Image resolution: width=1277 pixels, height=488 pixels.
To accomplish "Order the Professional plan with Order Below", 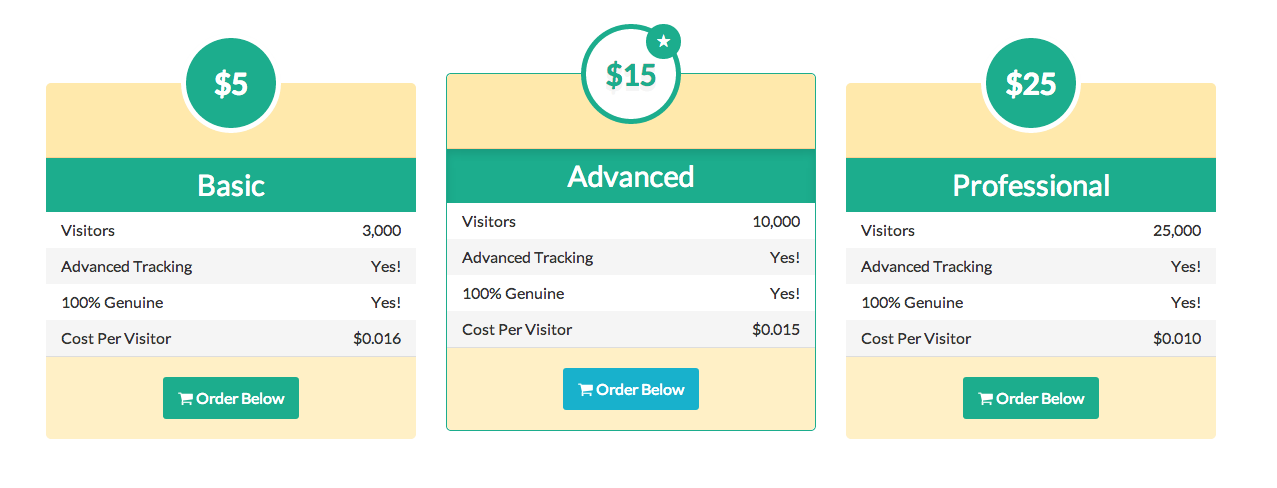I will pos(1031,398).
